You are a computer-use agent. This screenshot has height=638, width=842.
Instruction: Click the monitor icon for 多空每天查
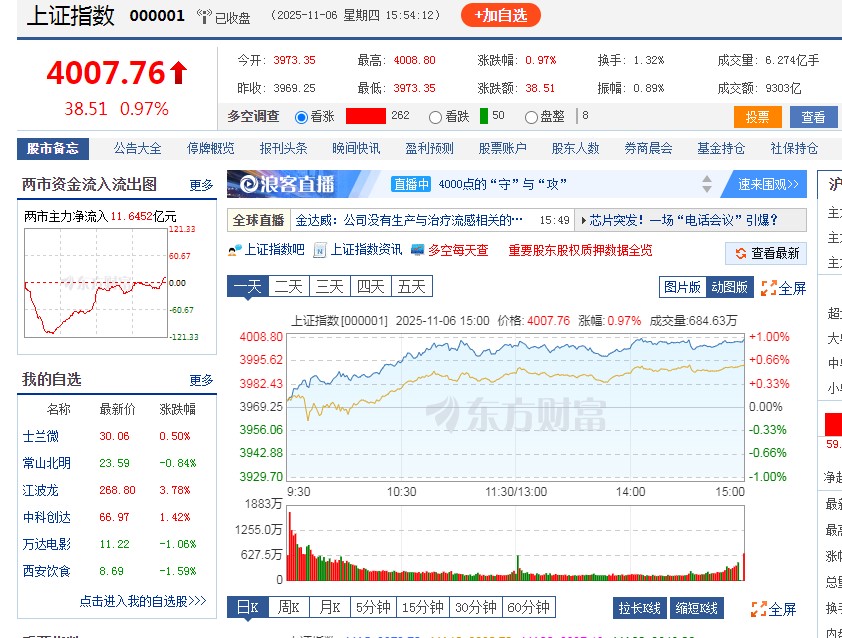point(418,252)
